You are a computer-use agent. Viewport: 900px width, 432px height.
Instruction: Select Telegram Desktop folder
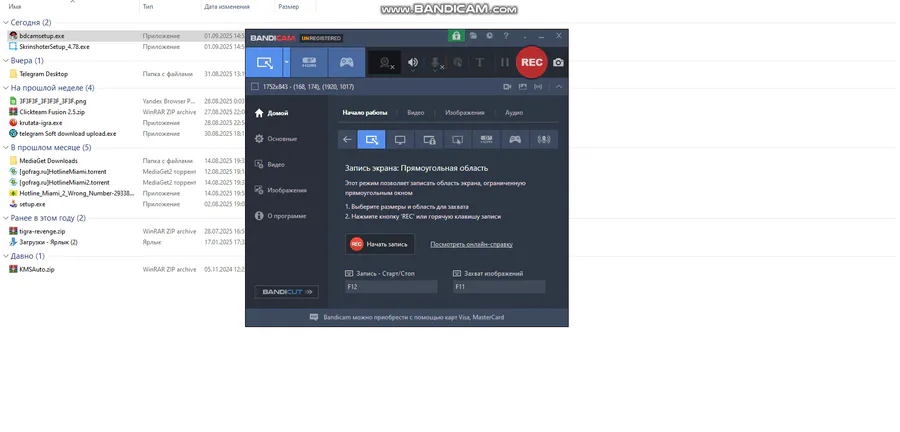pos(43,74)
